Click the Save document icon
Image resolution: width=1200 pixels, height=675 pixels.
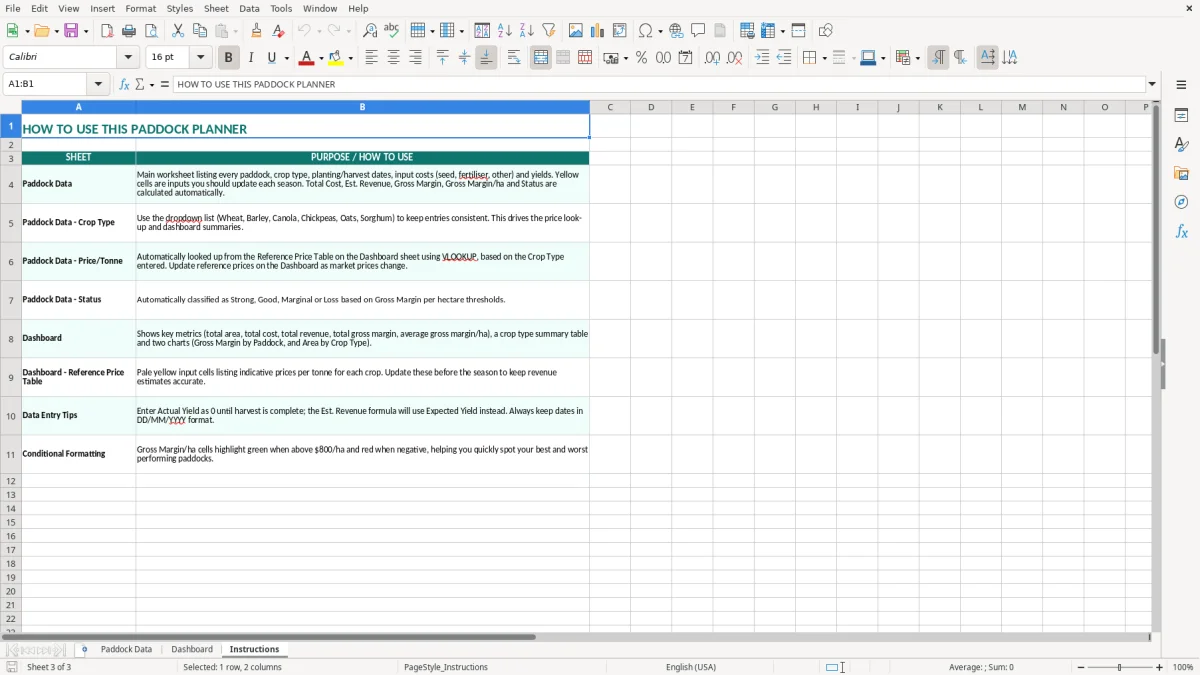pos(71,31)
